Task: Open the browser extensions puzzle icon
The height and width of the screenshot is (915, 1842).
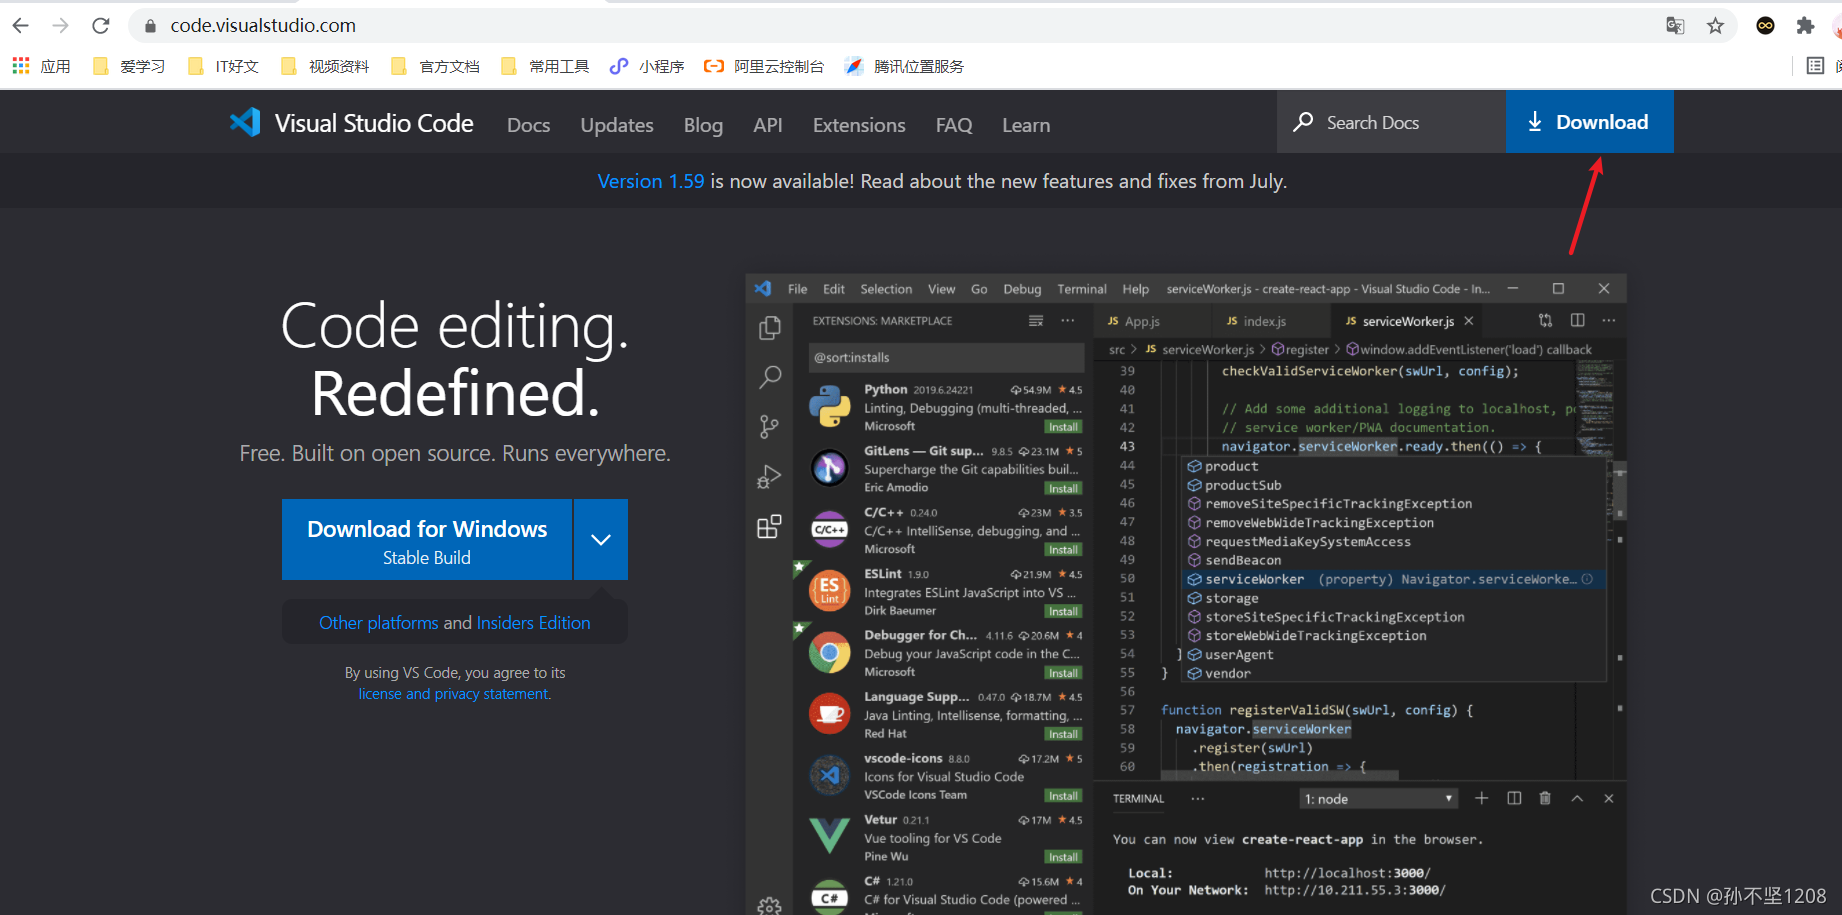Action: 1805,26
